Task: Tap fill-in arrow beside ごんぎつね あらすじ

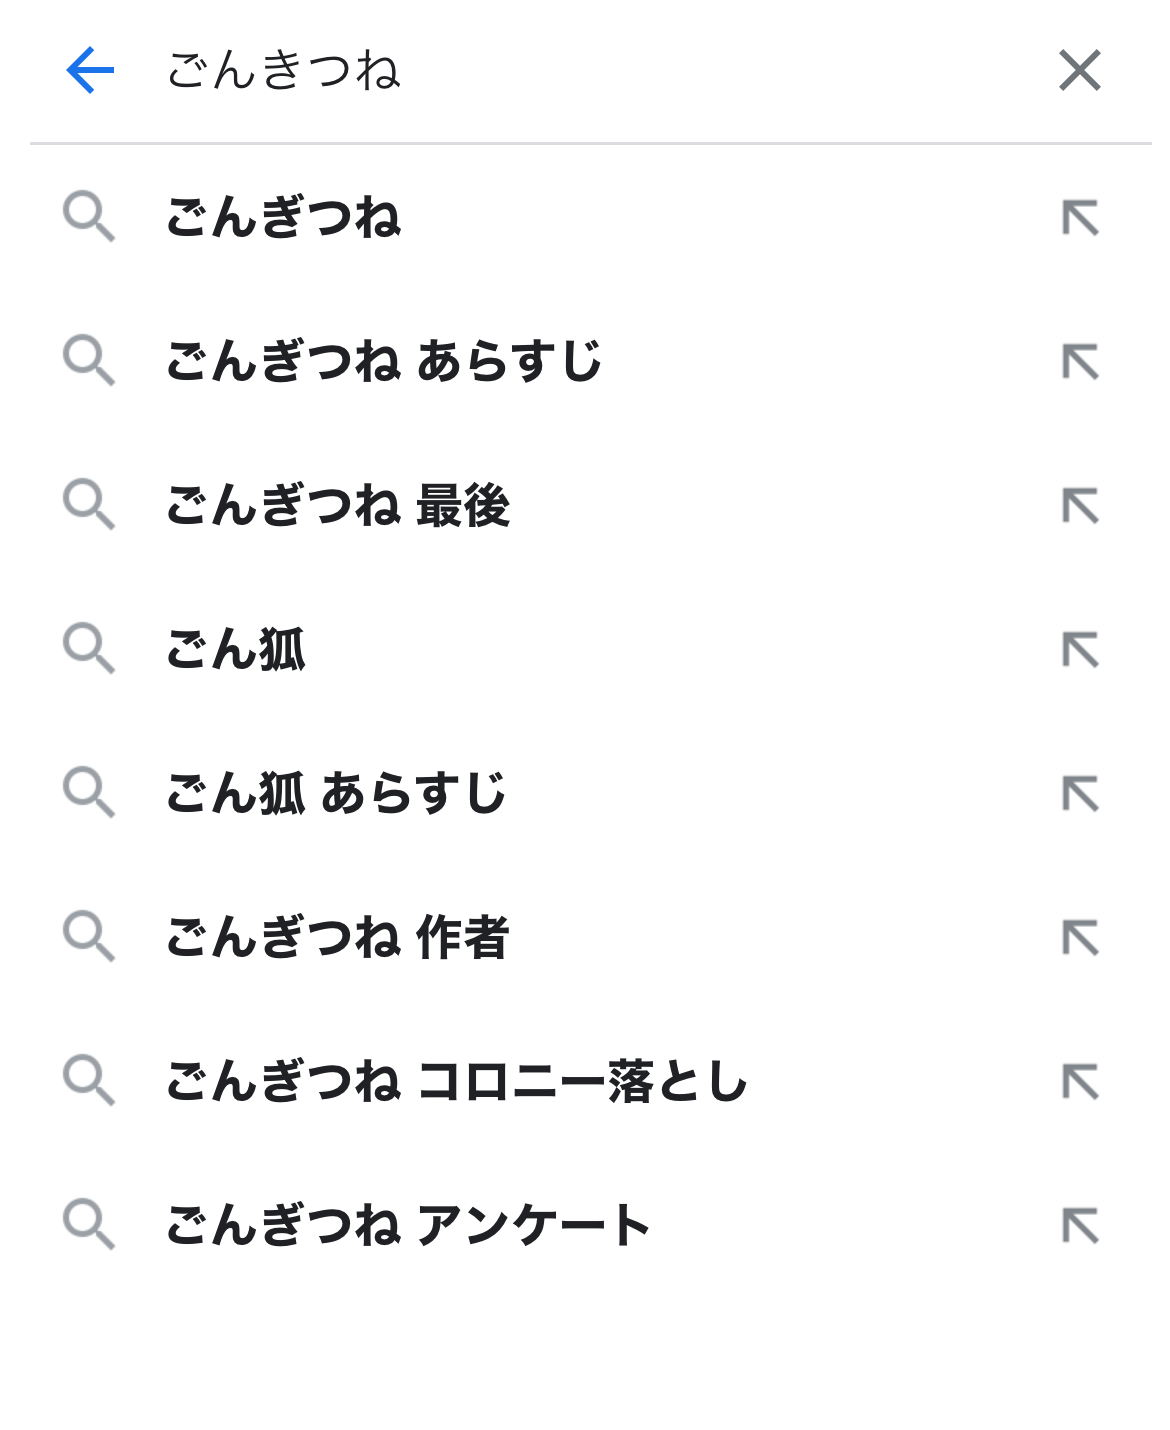Action: click(1080, 361)
